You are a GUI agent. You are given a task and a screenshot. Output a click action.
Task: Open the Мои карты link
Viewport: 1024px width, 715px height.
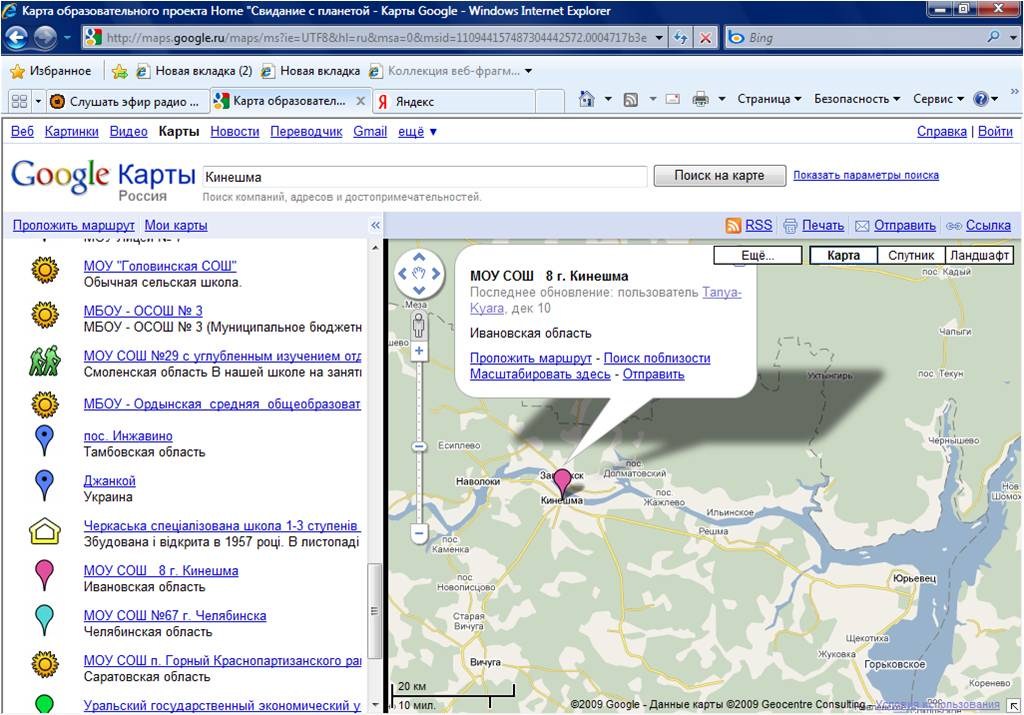pos(176,225)
